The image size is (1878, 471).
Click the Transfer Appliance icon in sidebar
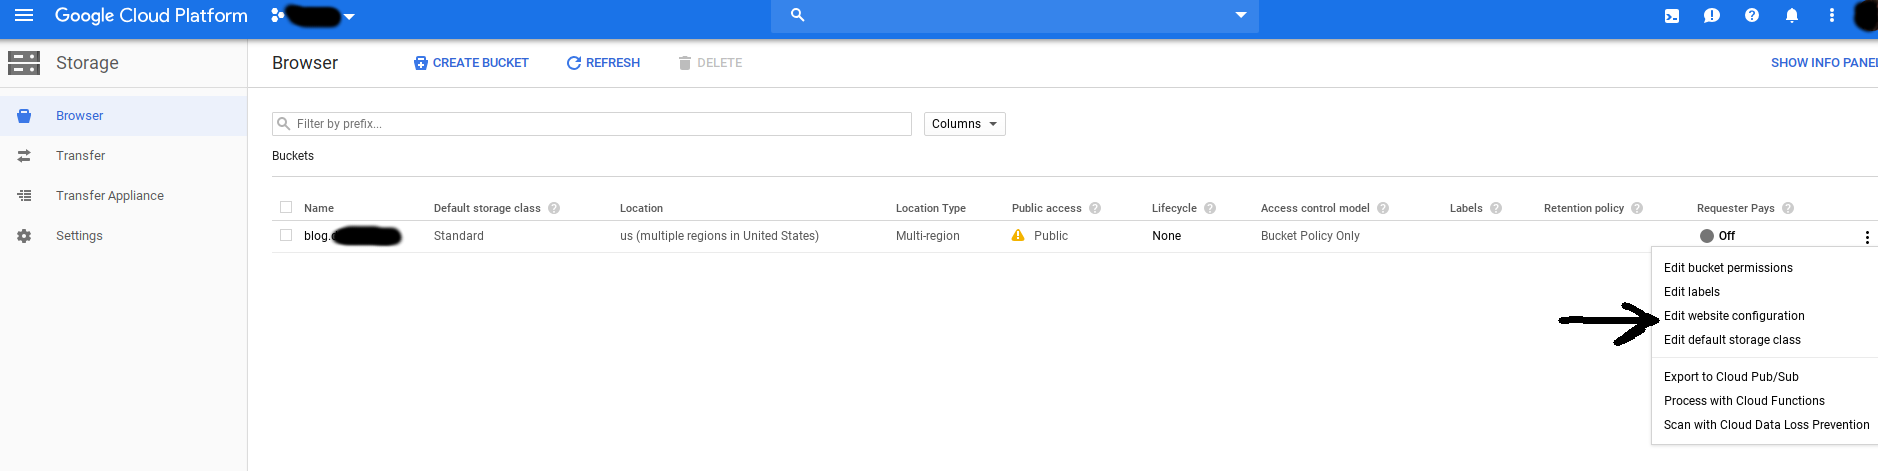coord(24,196)
